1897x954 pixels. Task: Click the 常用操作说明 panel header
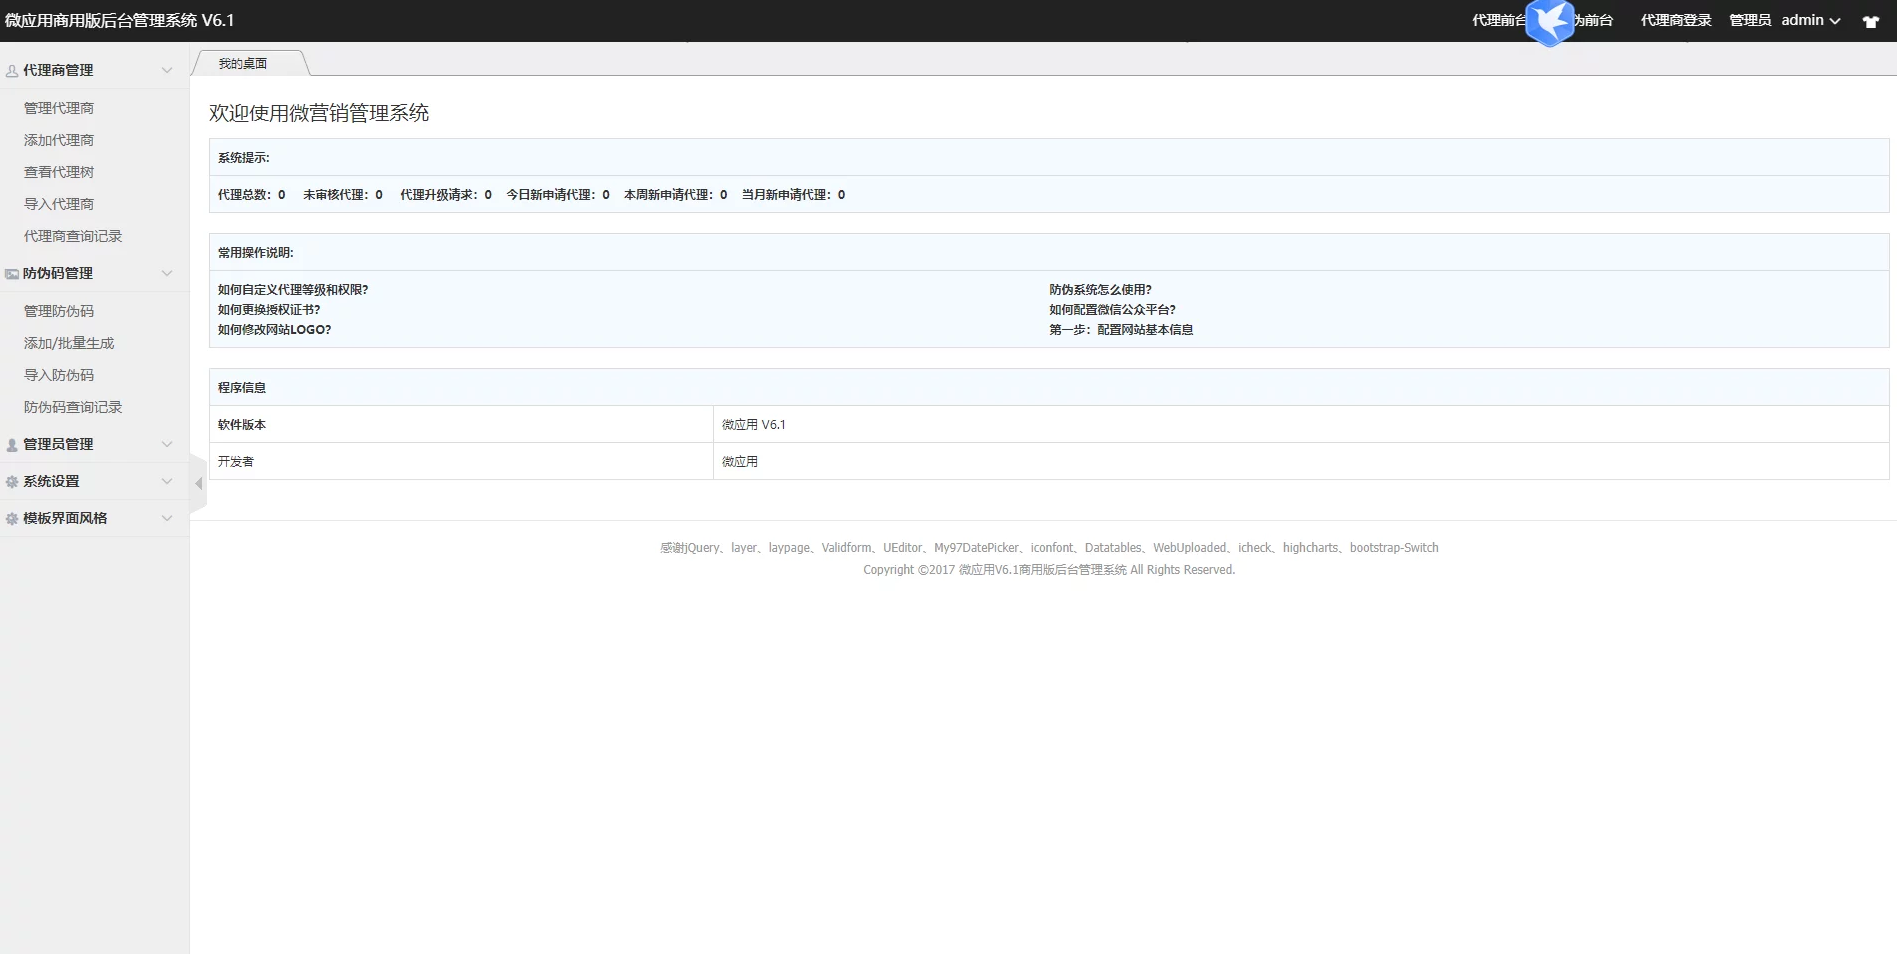point(1049,253)
